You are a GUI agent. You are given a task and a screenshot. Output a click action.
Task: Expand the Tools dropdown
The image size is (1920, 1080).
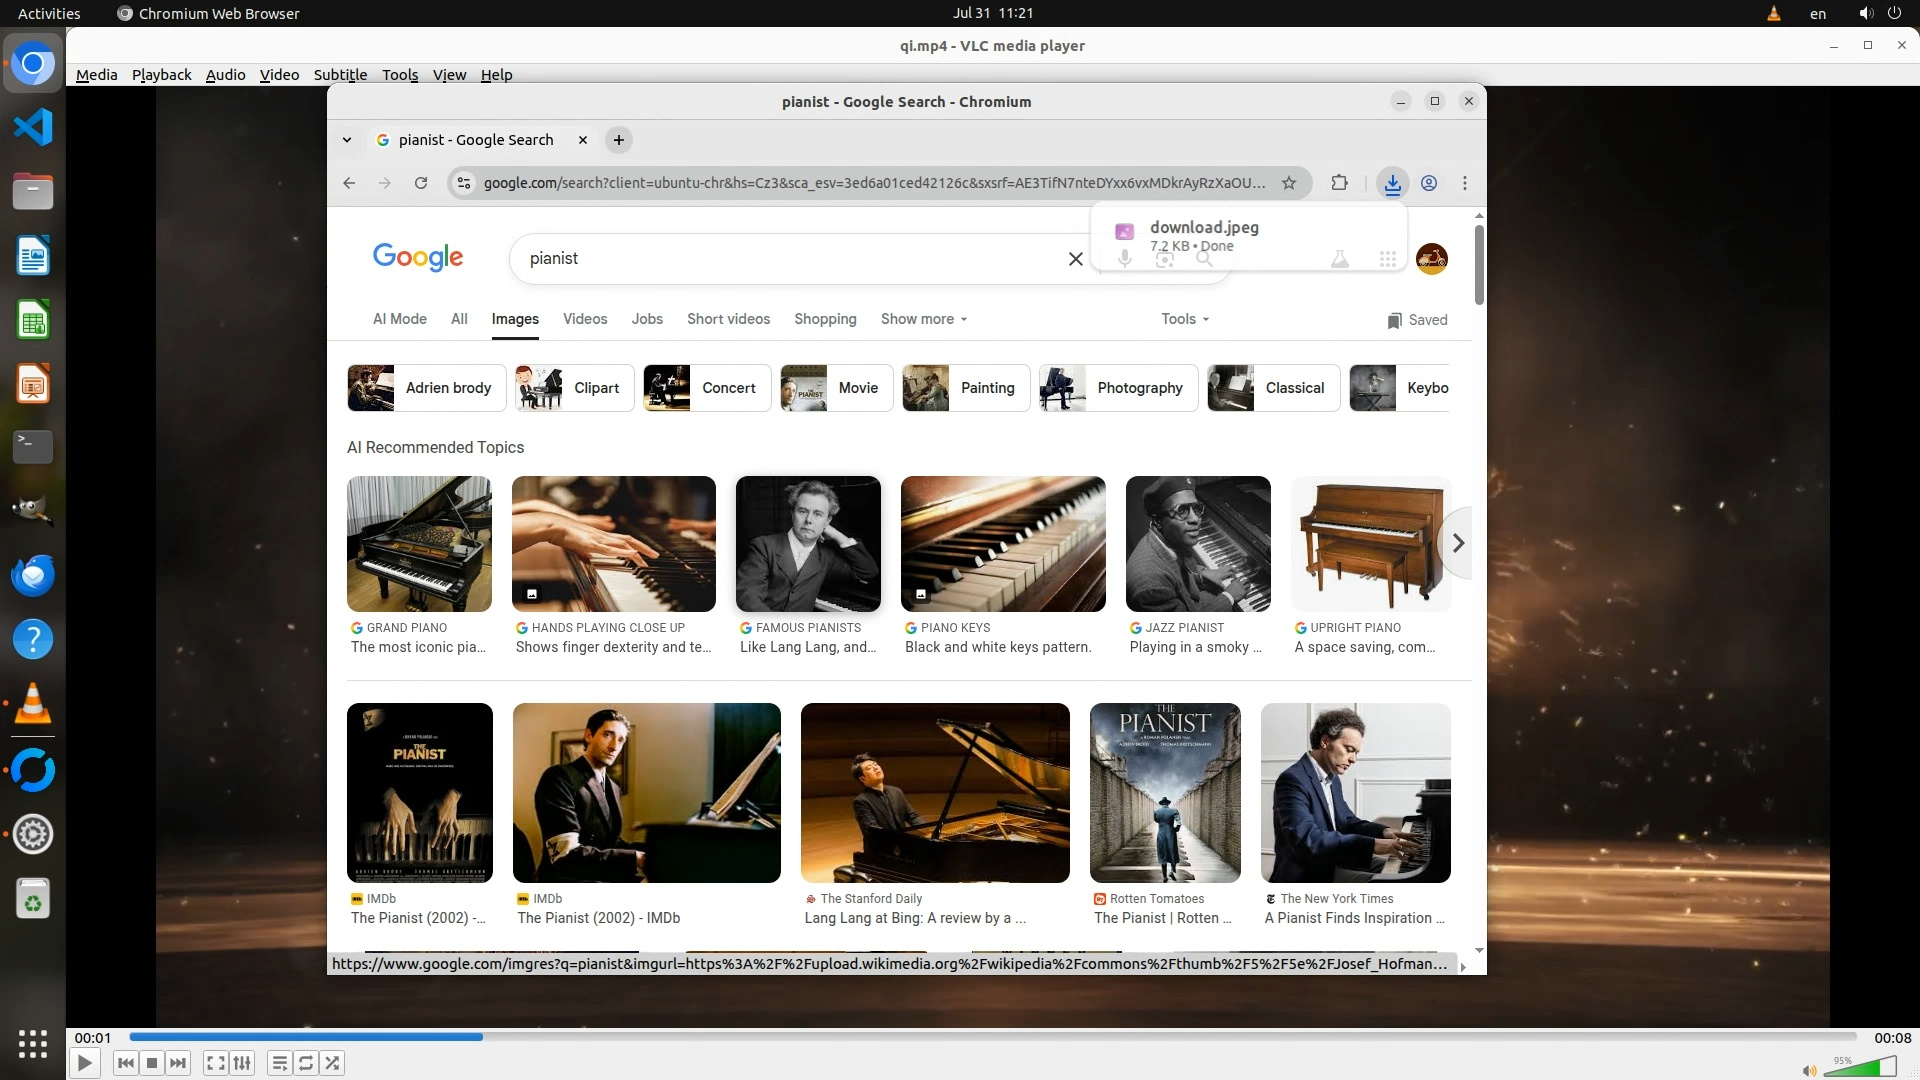point(1185,319)
